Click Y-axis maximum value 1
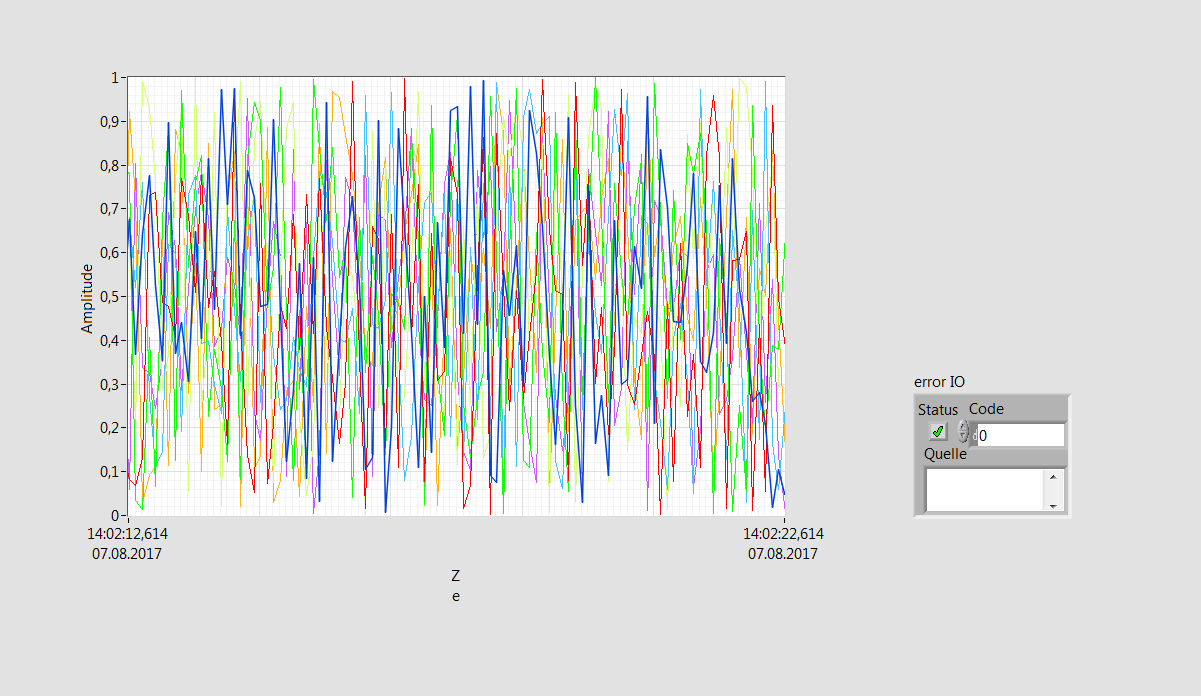Screen dimensions: 1201x696 (116, 77)
